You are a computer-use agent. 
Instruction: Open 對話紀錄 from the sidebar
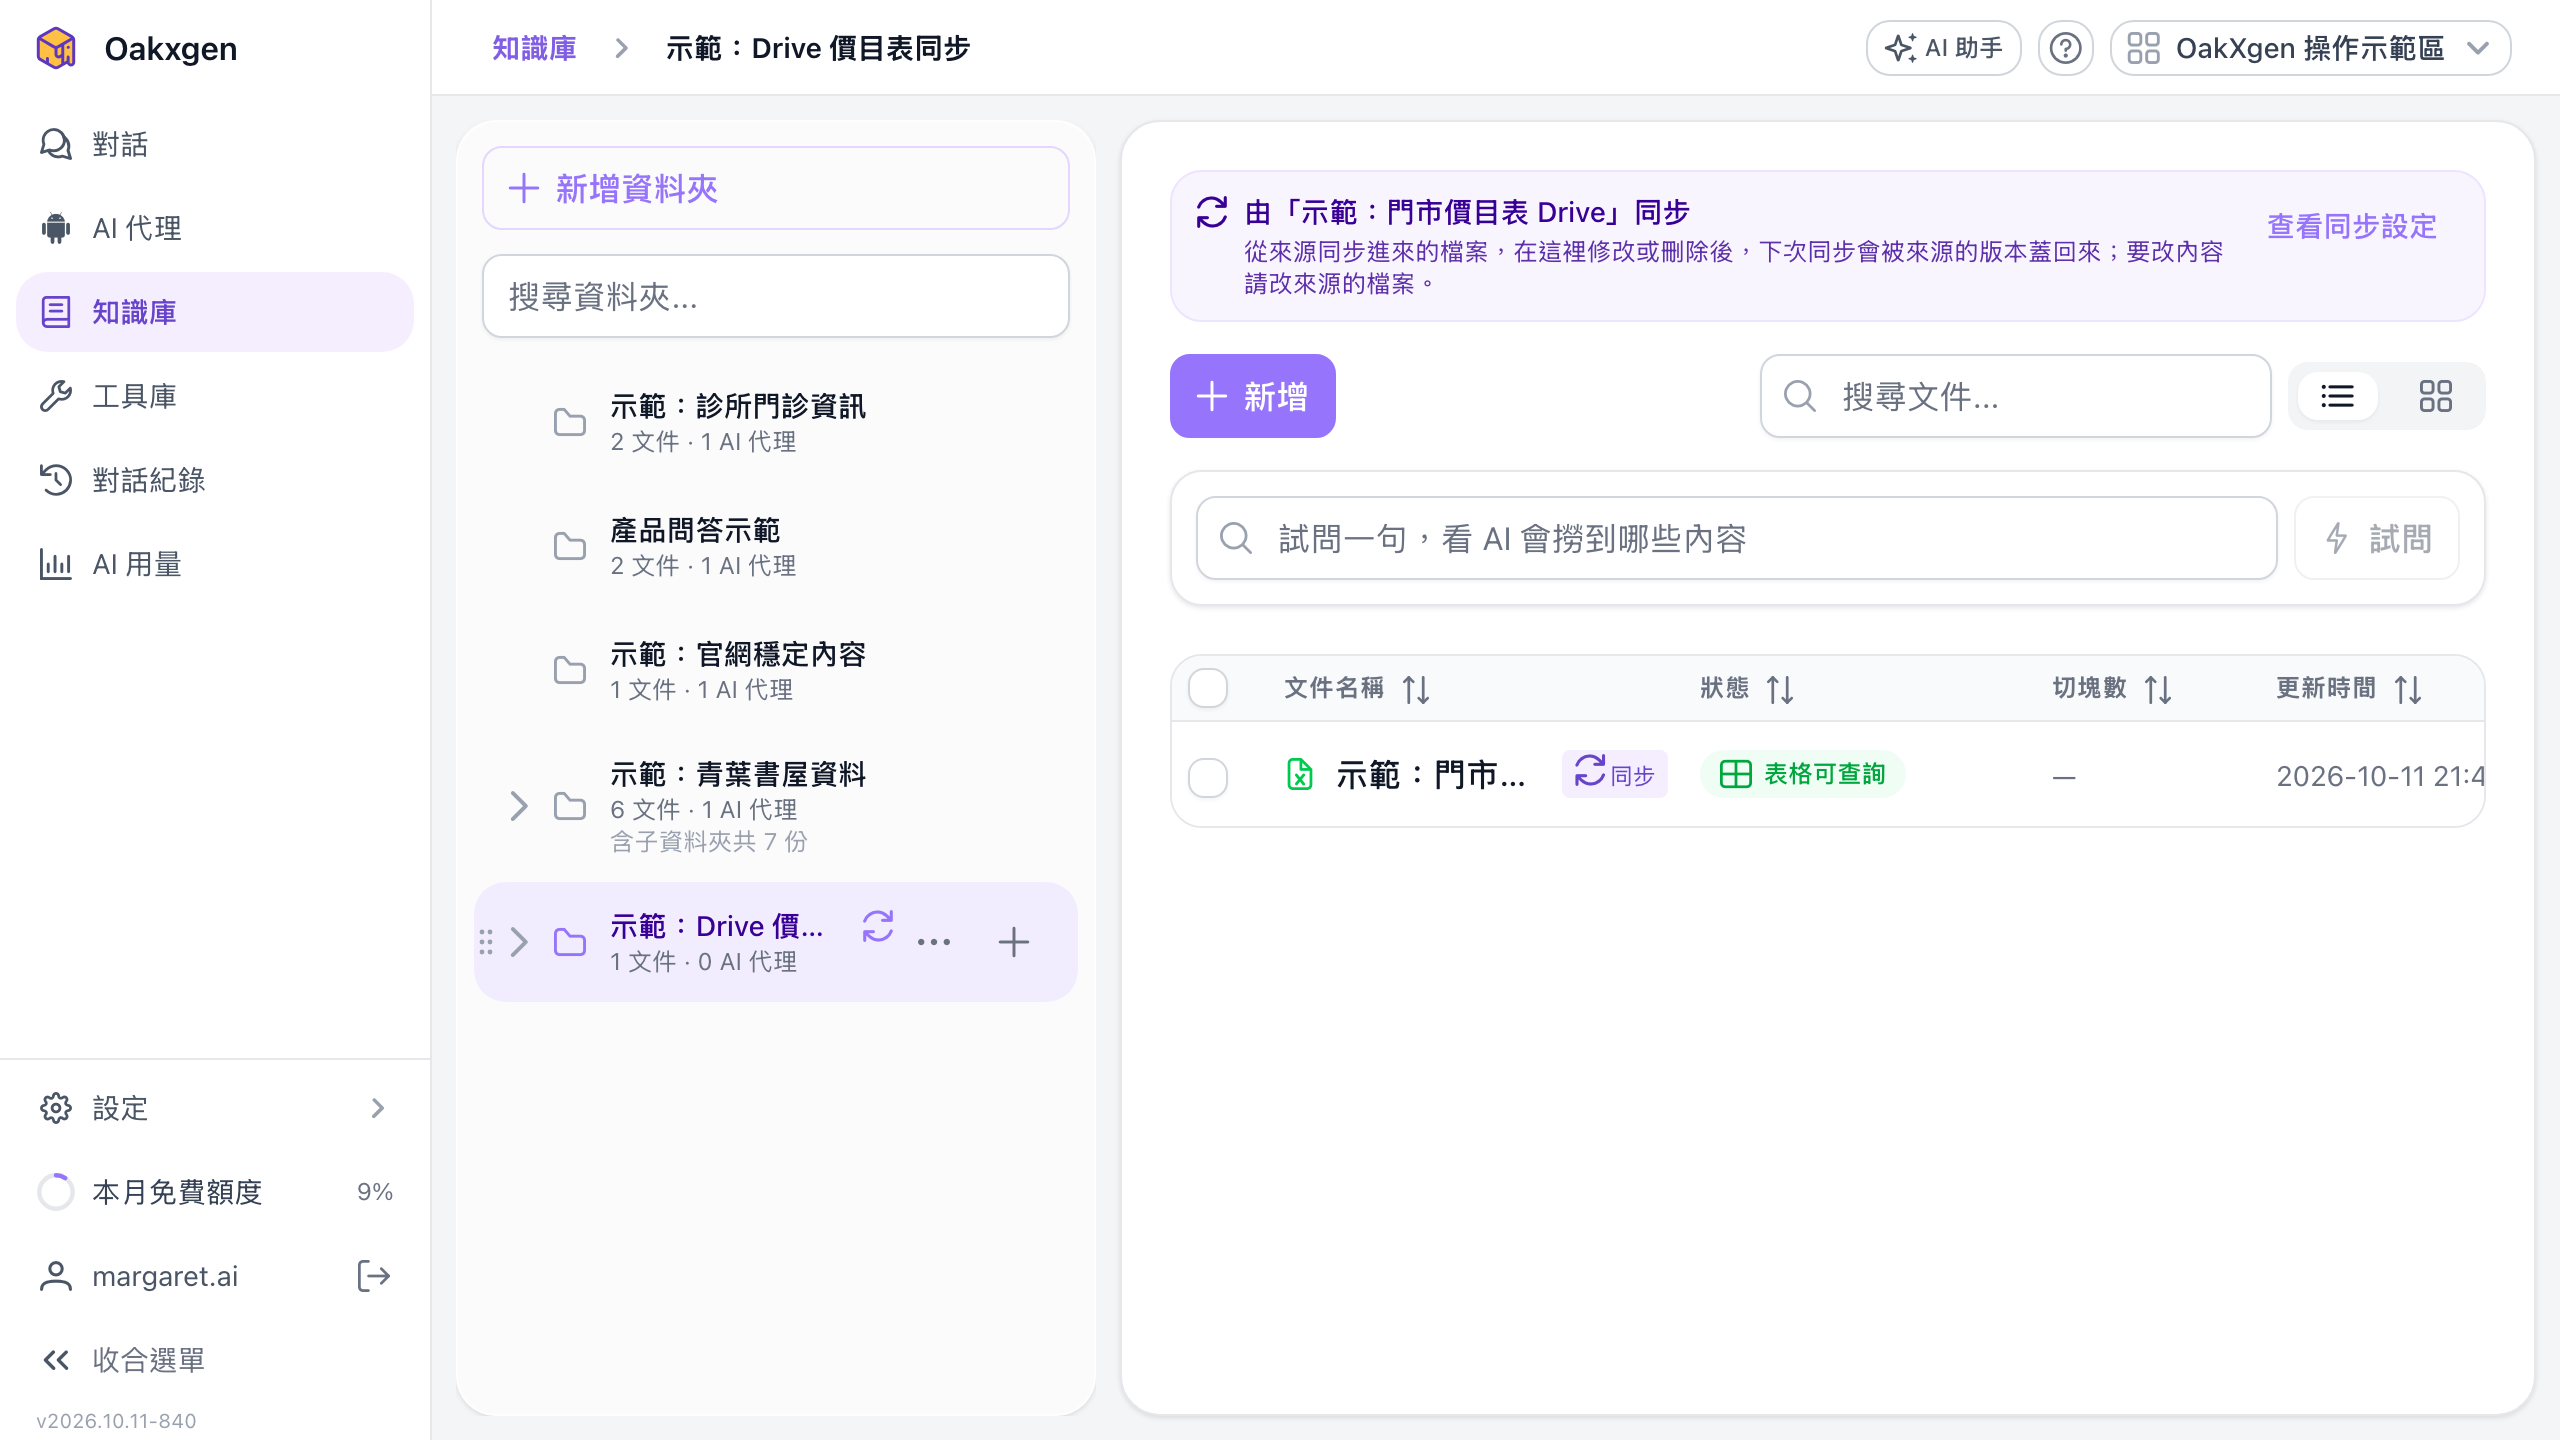pos(215,480)
